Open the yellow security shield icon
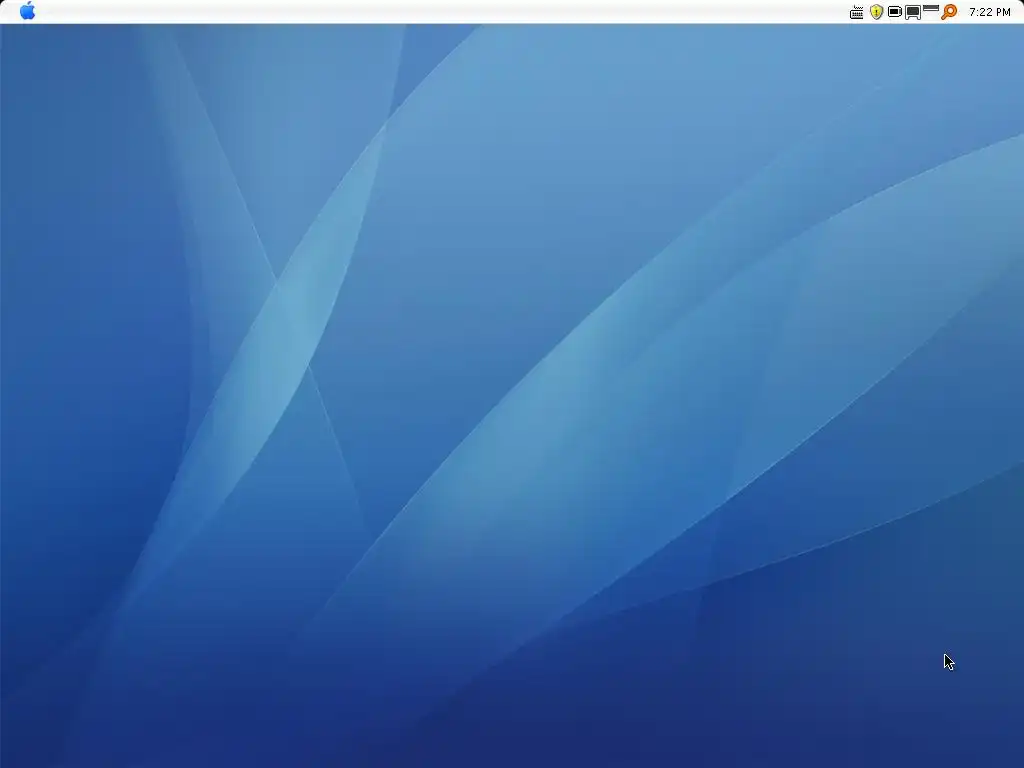The height and width of the screenshot is (768, 1024). point(876,12)
